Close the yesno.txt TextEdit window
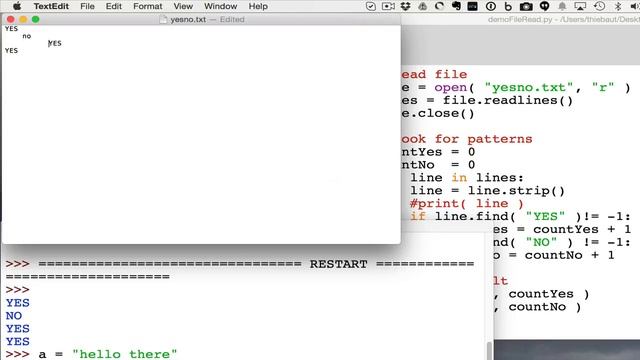640x360 pixels. click(x=11, y=19)
